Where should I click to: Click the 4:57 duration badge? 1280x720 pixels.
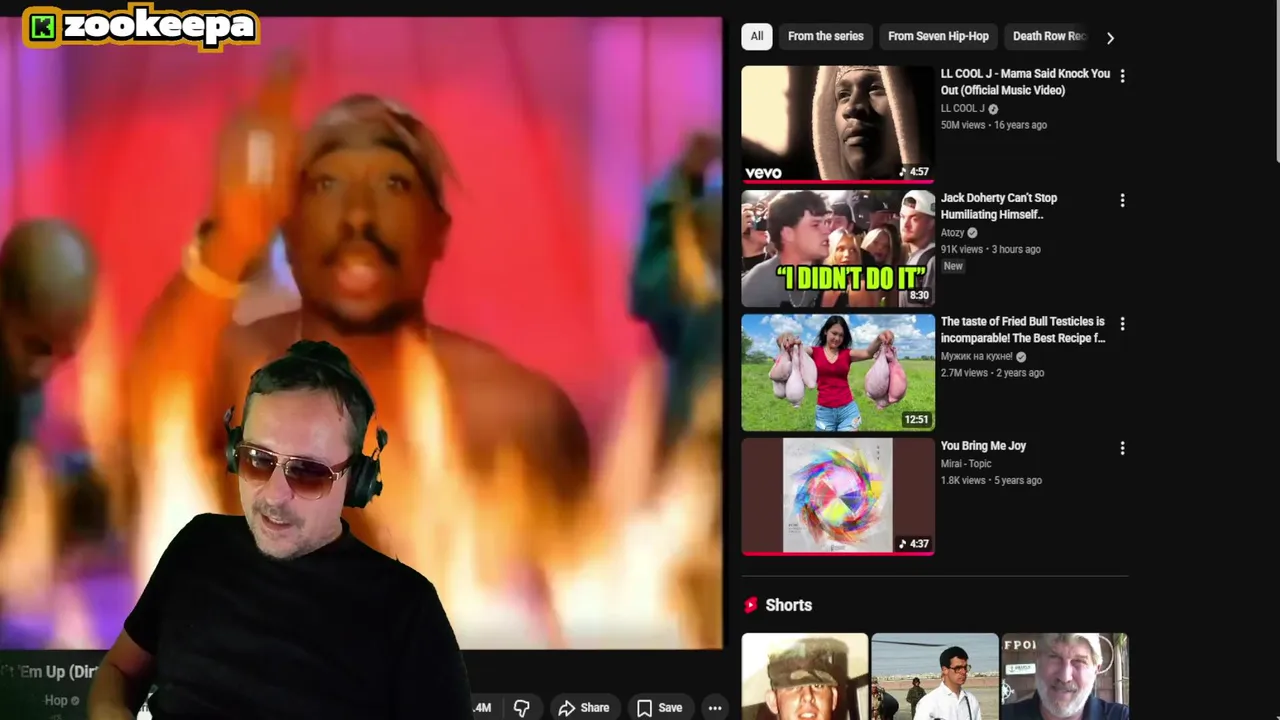coord(914,172)
